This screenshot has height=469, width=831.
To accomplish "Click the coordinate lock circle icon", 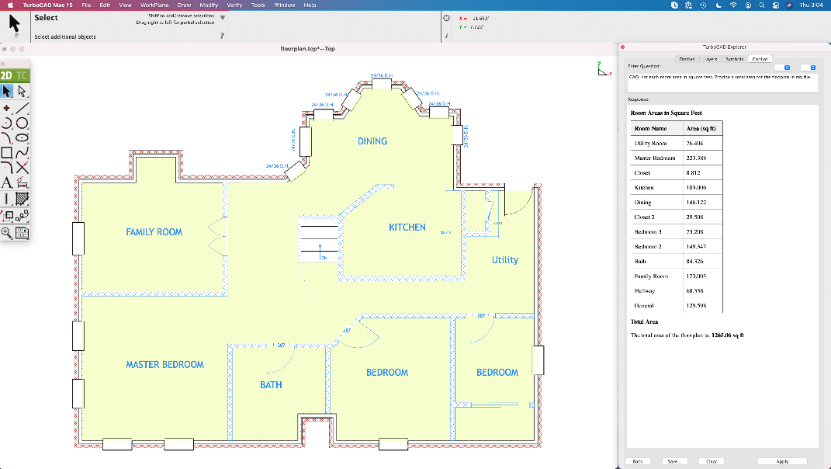I will click(x=447, y=18).
